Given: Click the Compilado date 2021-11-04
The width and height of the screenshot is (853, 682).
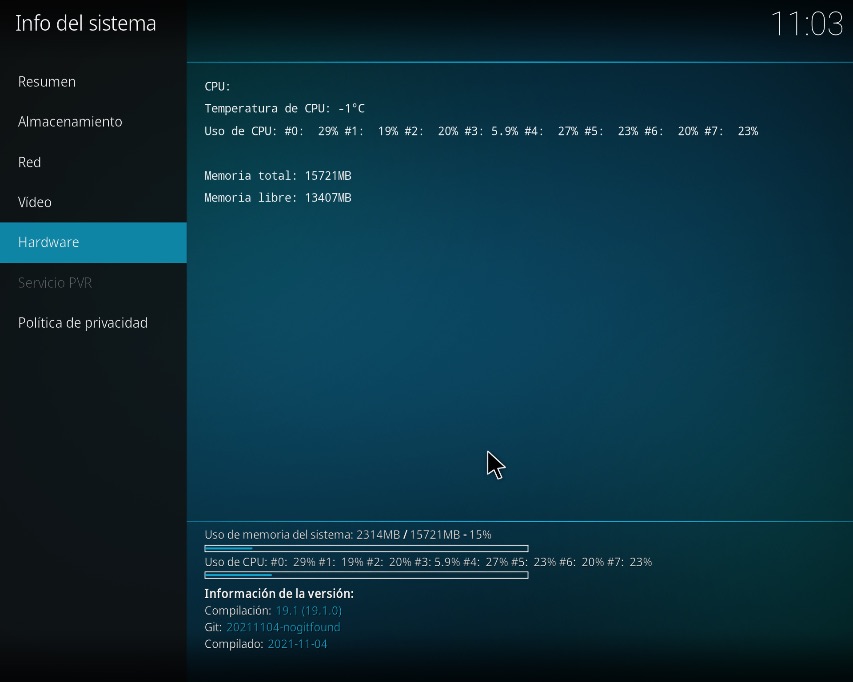Looking at the screenshot, I should click(x=297, y=644).
